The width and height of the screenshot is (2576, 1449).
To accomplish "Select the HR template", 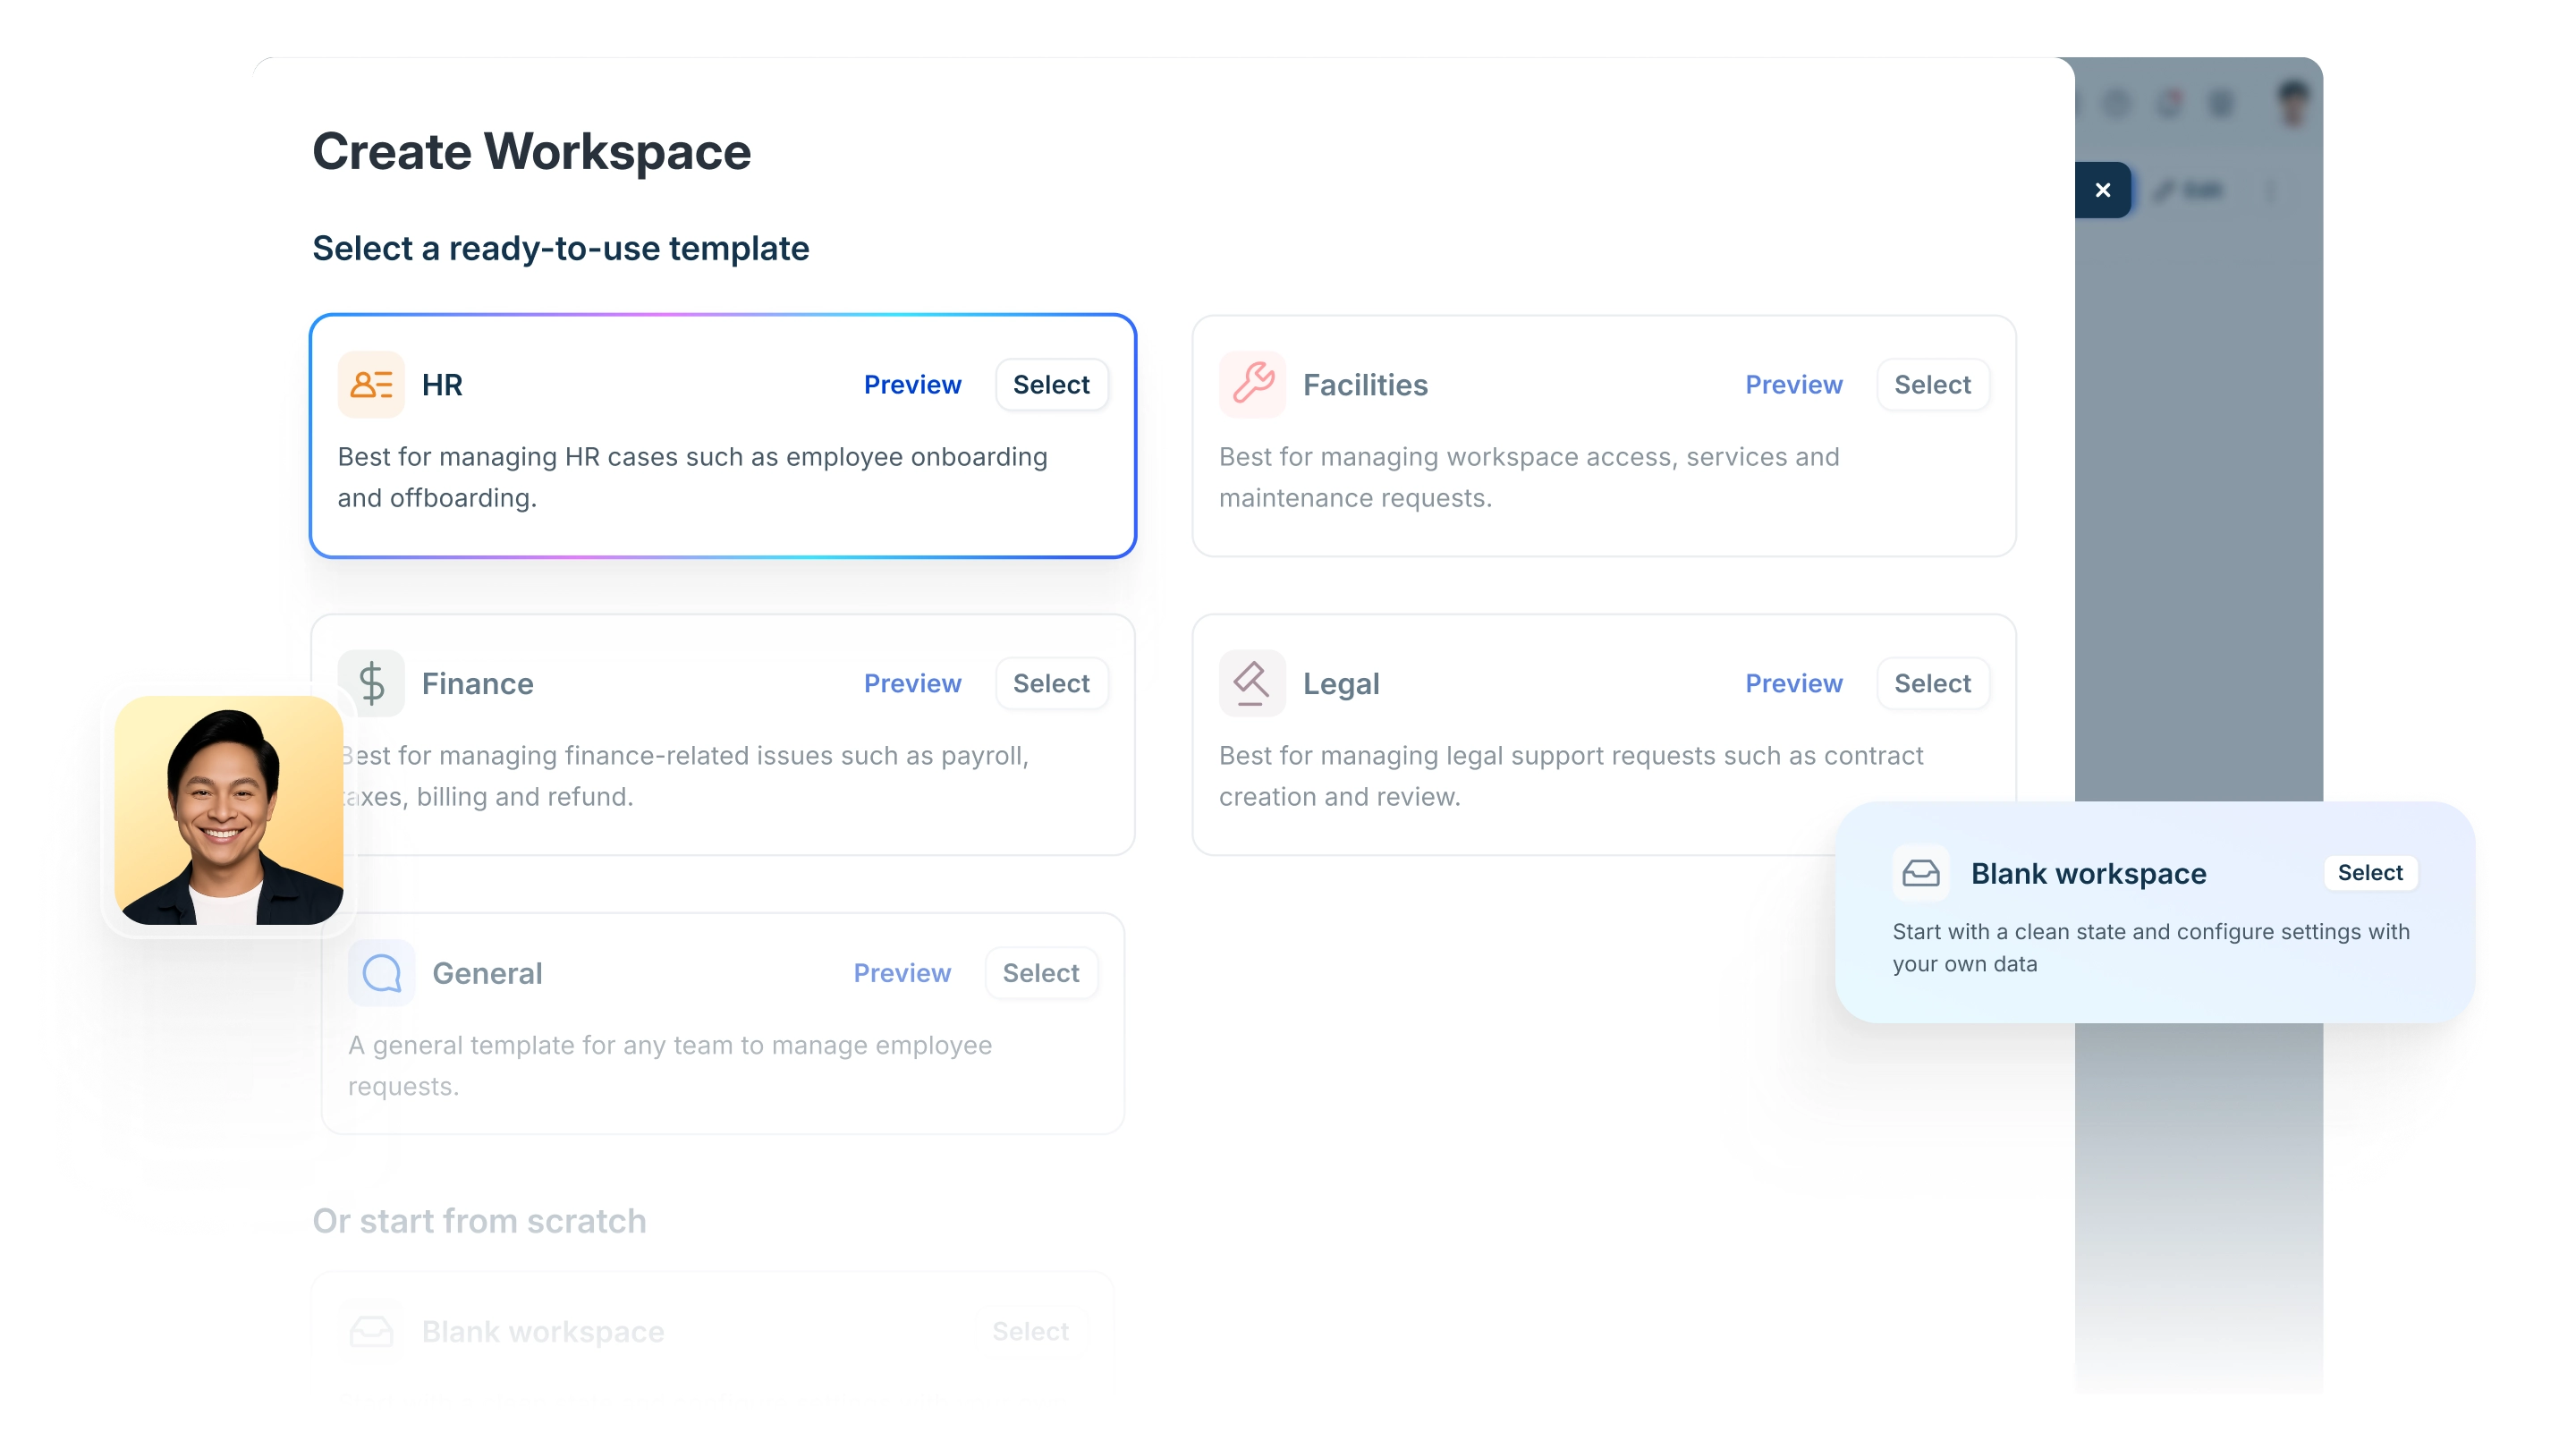I will (x=1051, y=384).
